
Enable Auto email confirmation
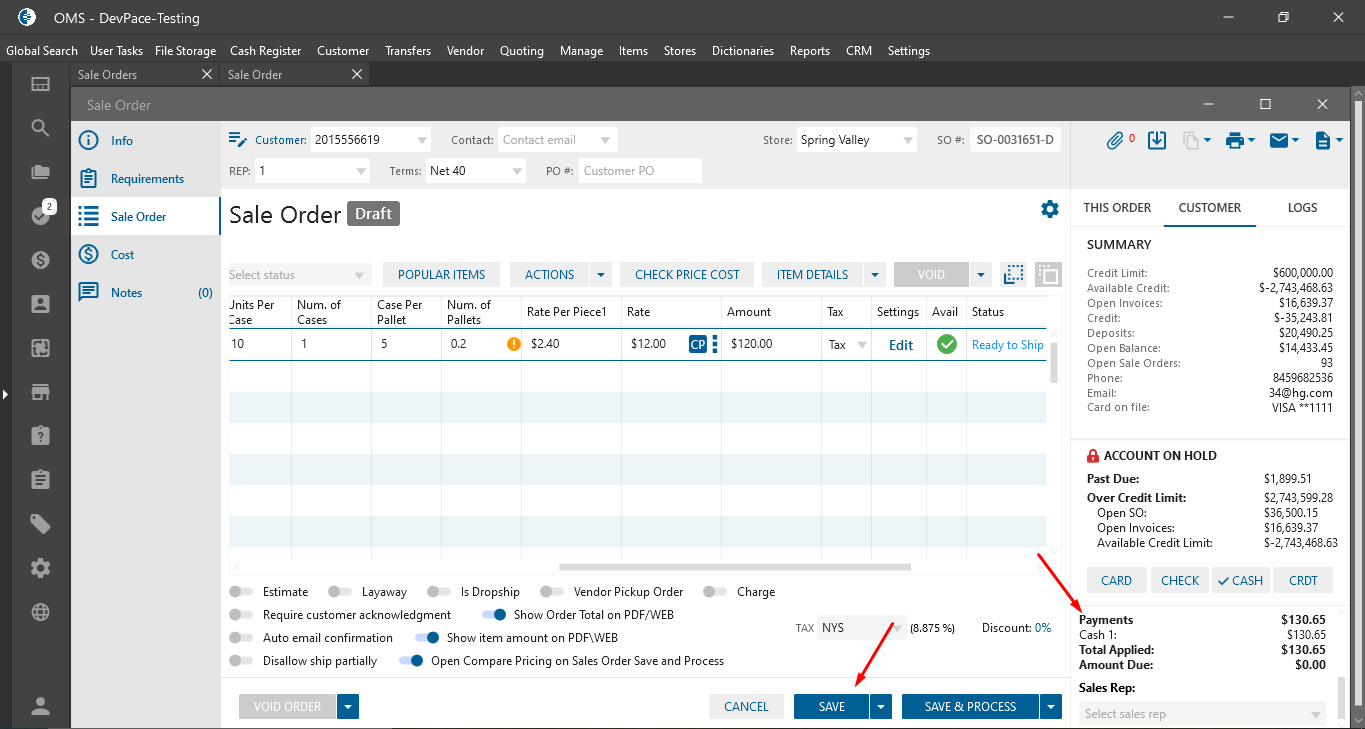(241, 638)
